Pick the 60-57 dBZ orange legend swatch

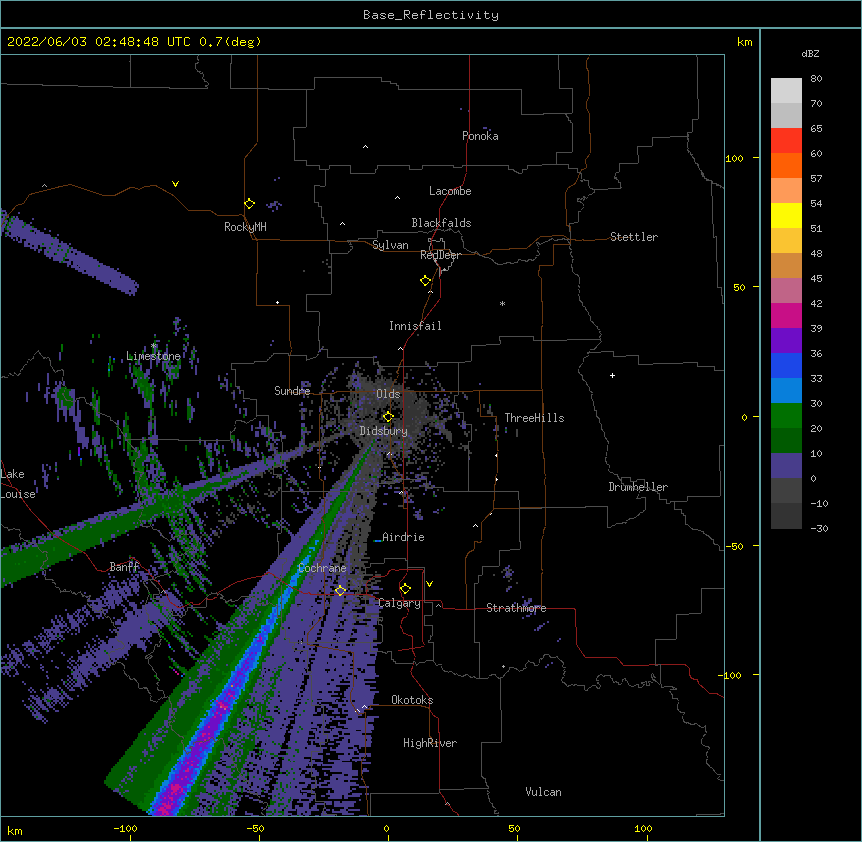[786, 165]
